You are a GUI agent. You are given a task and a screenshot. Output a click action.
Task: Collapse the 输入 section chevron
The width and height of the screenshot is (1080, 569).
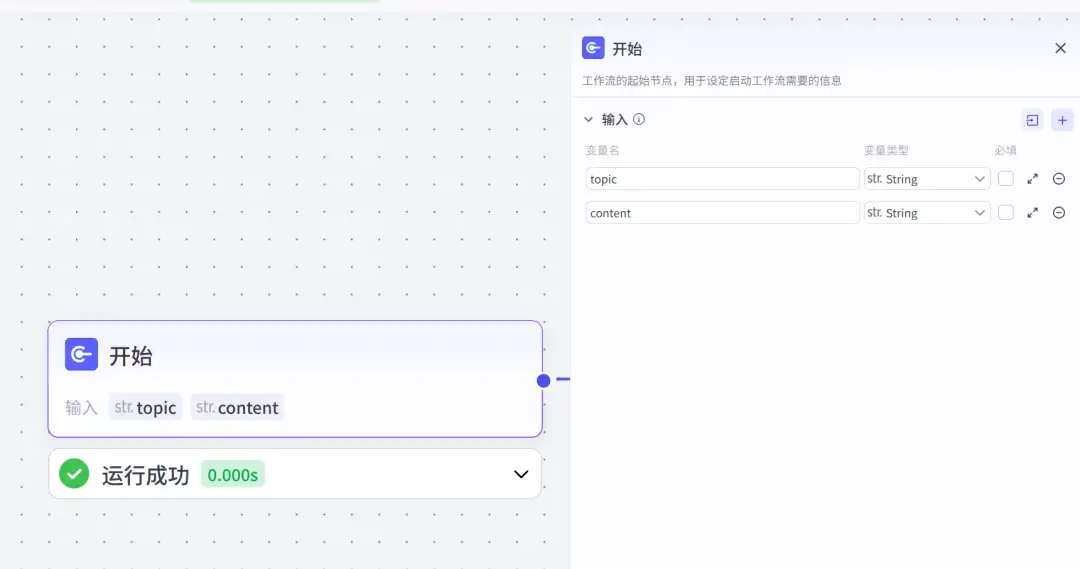(x=588, y=119)
